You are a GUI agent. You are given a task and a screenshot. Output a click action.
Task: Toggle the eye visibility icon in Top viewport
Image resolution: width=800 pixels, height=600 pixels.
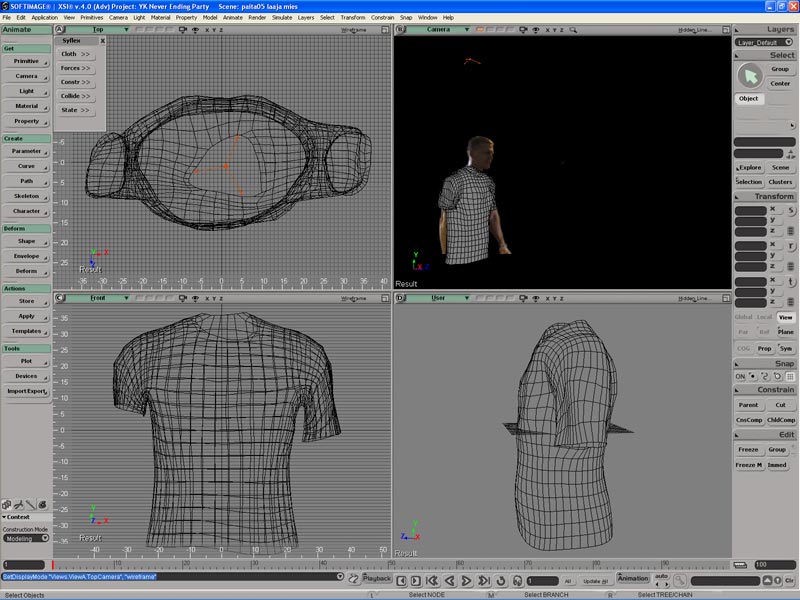195,30
